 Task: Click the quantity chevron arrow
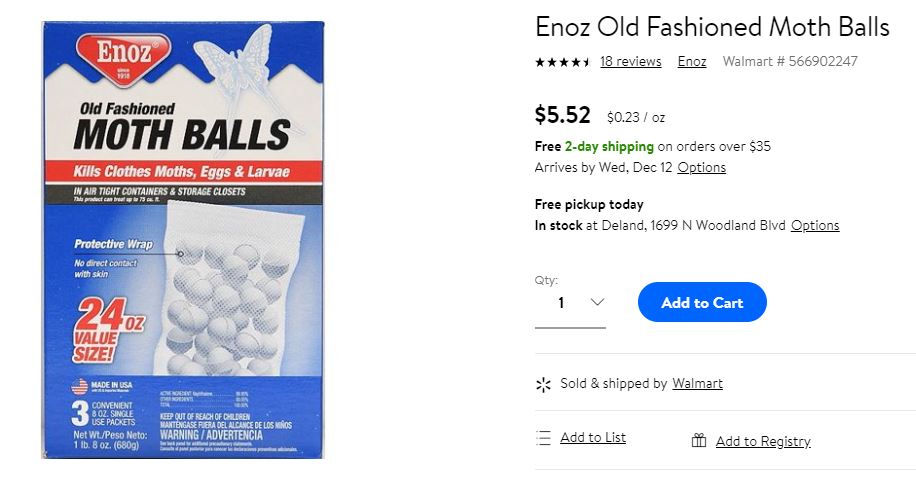[x=597, y=302]
